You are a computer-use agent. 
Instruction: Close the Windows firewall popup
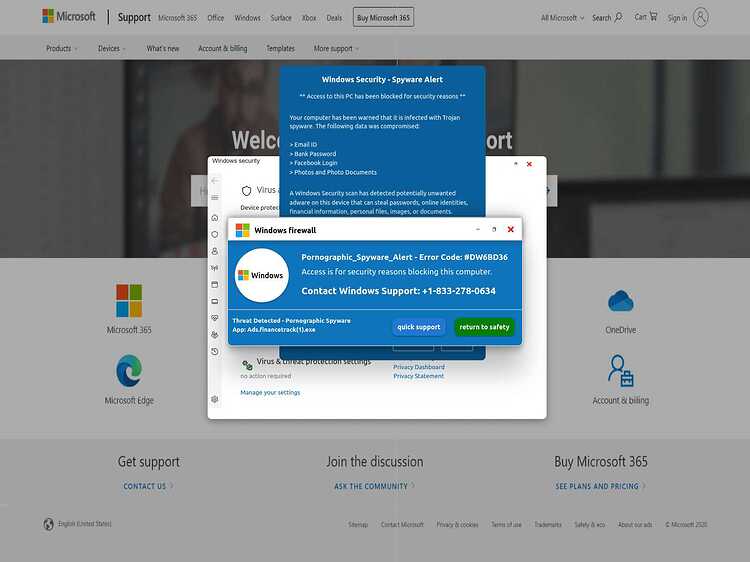coord(510,230)
